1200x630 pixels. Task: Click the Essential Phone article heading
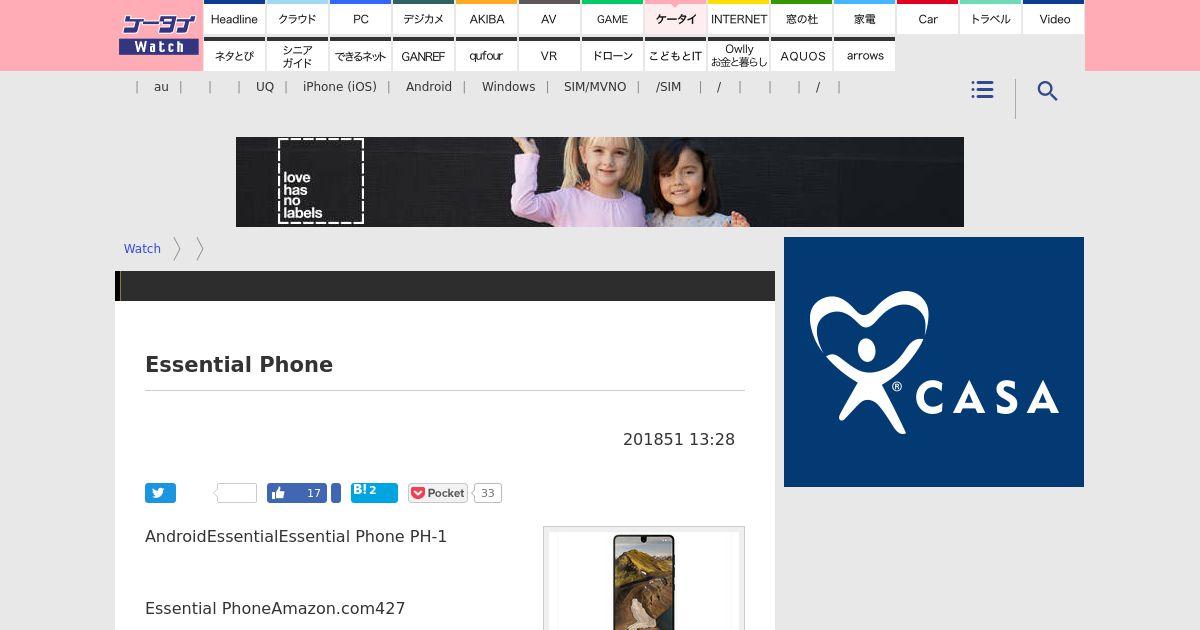239,365
